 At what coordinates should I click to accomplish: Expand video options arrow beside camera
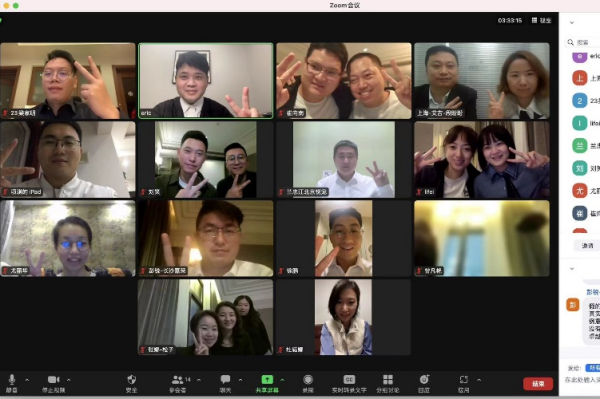(x=69, y=380)
